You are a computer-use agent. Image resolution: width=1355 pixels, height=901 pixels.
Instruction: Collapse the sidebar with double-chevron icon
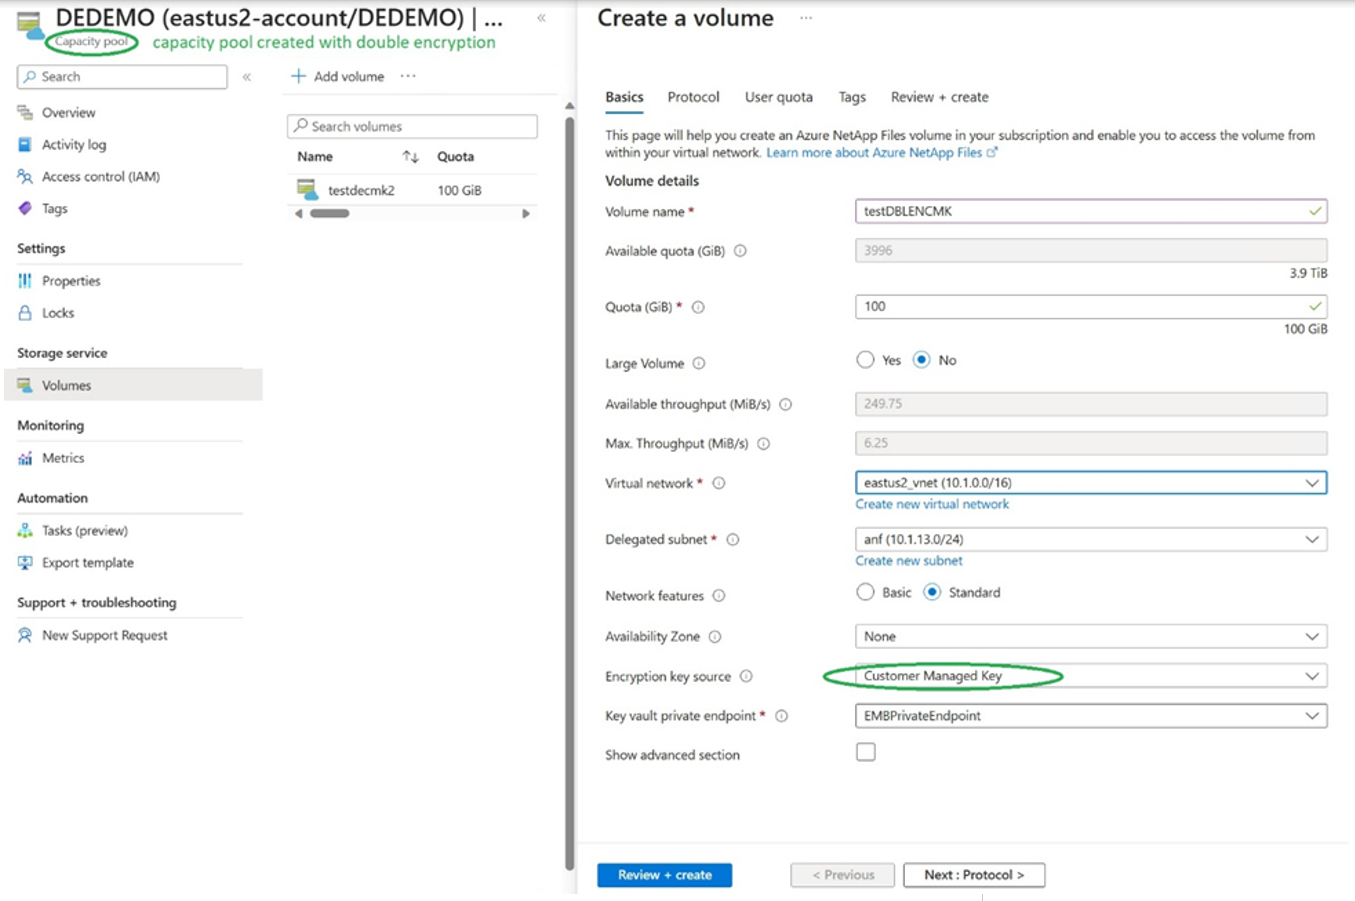(246, 77)
